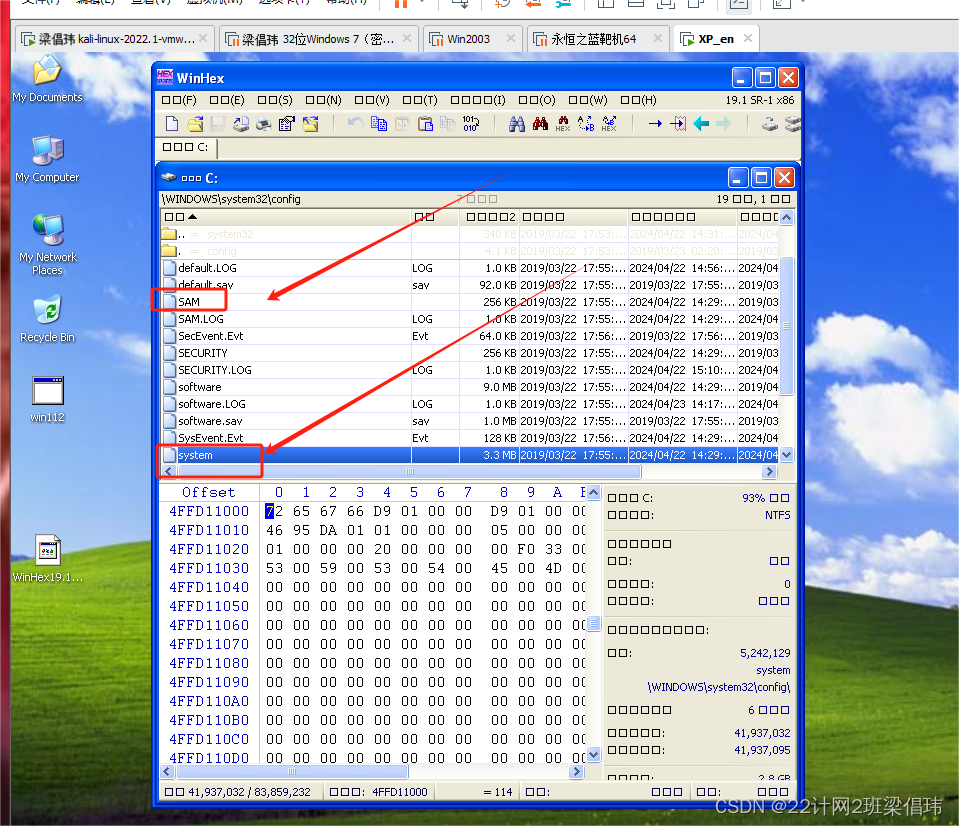Open the (E) menu in WinHex

tap(227, 100)
